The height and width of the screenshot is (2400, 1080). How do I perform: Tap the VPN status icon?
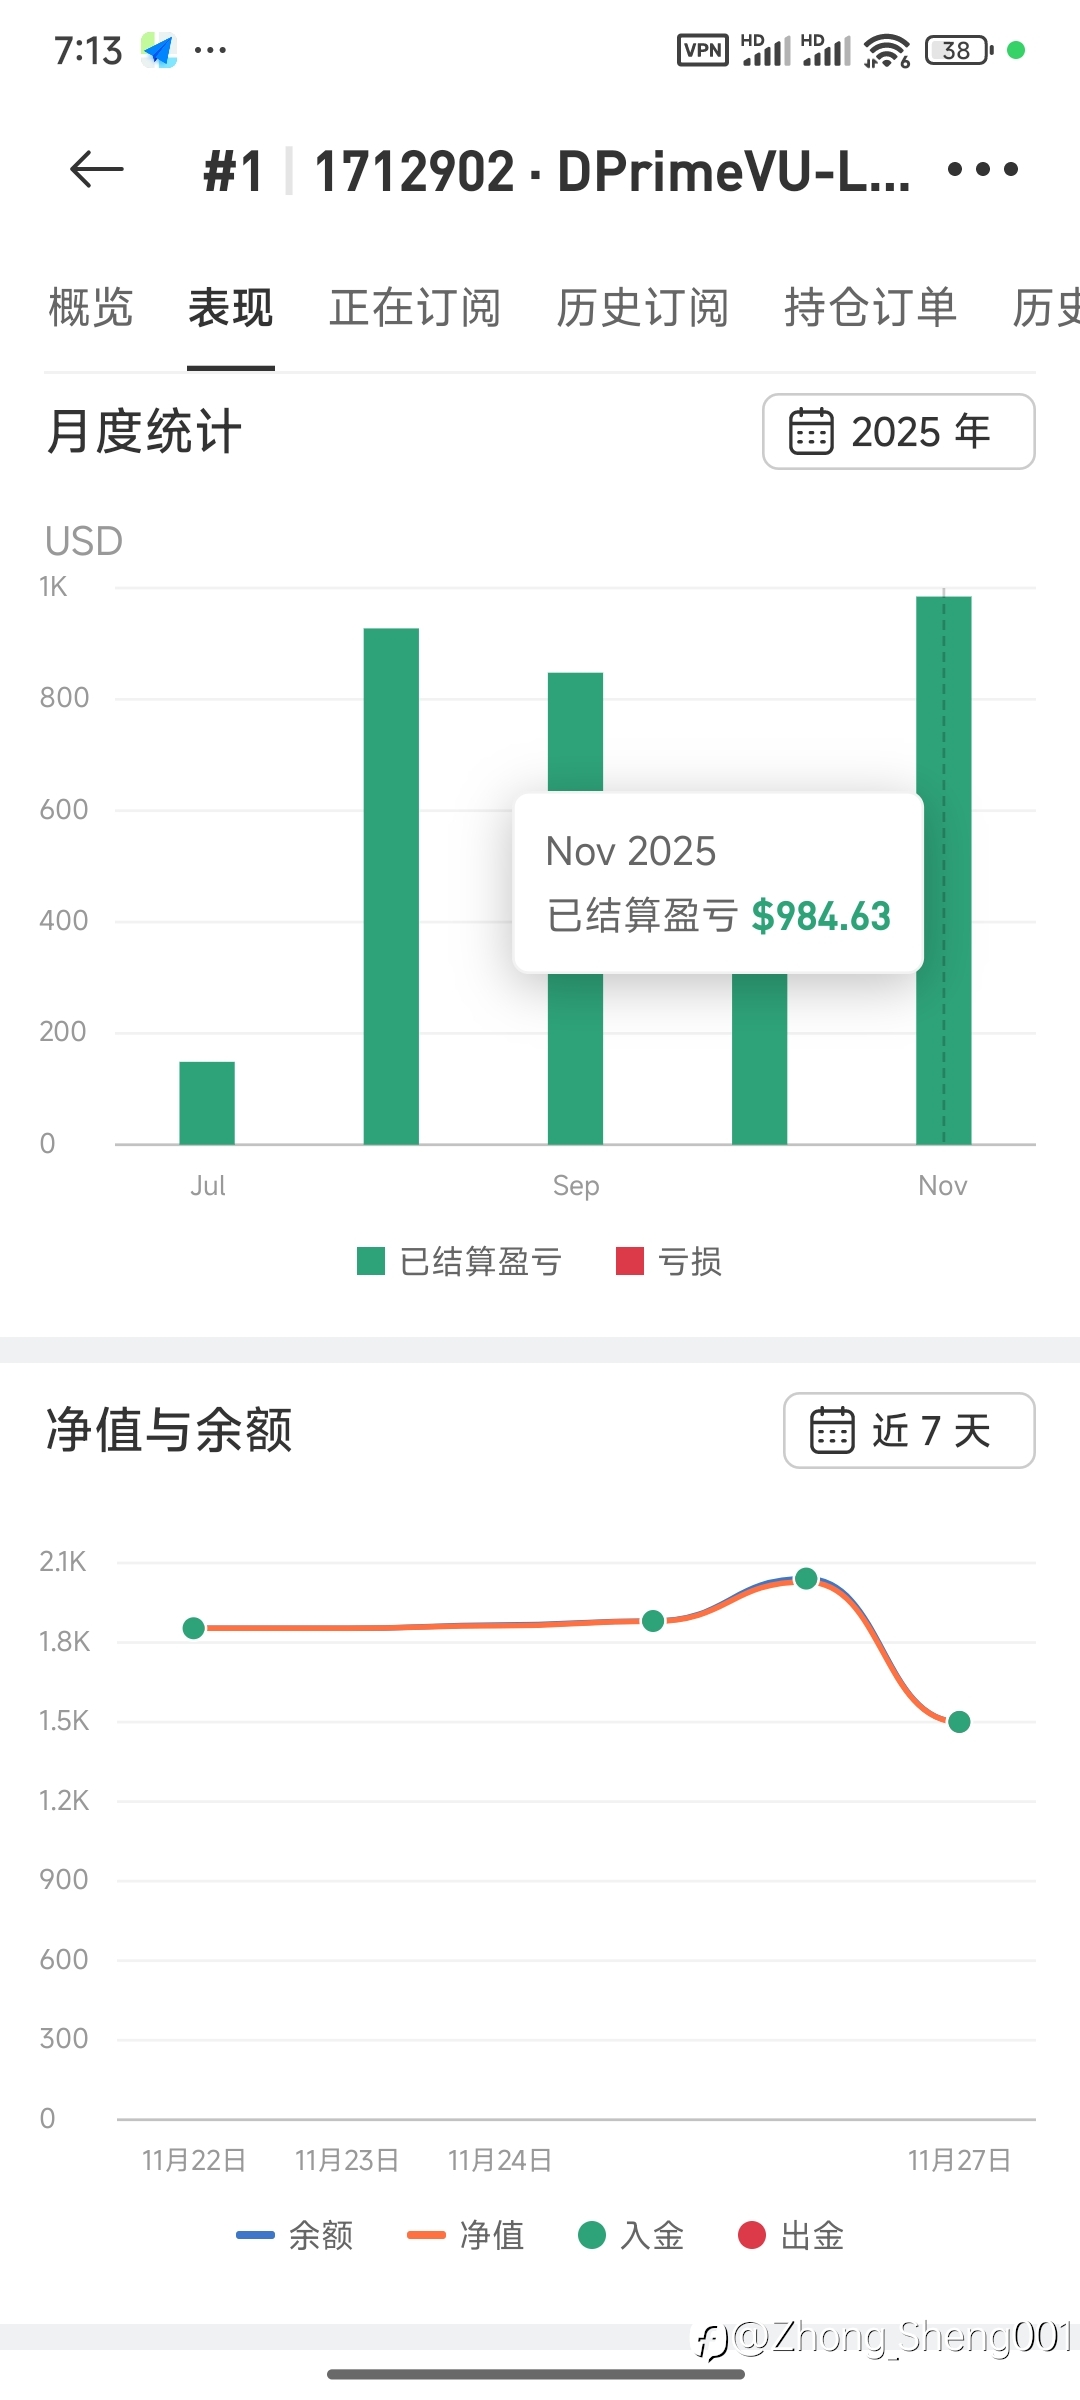point(703,50)
